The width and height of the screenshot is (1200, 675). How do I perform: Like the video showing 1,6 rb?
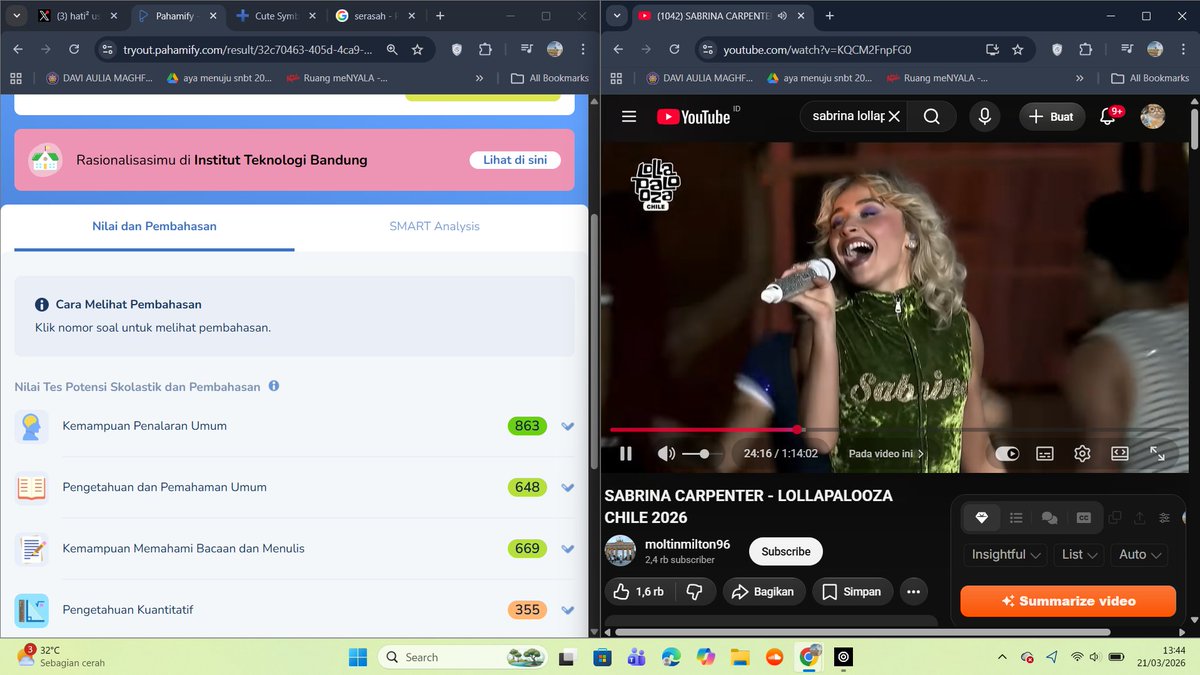[639, 592]
